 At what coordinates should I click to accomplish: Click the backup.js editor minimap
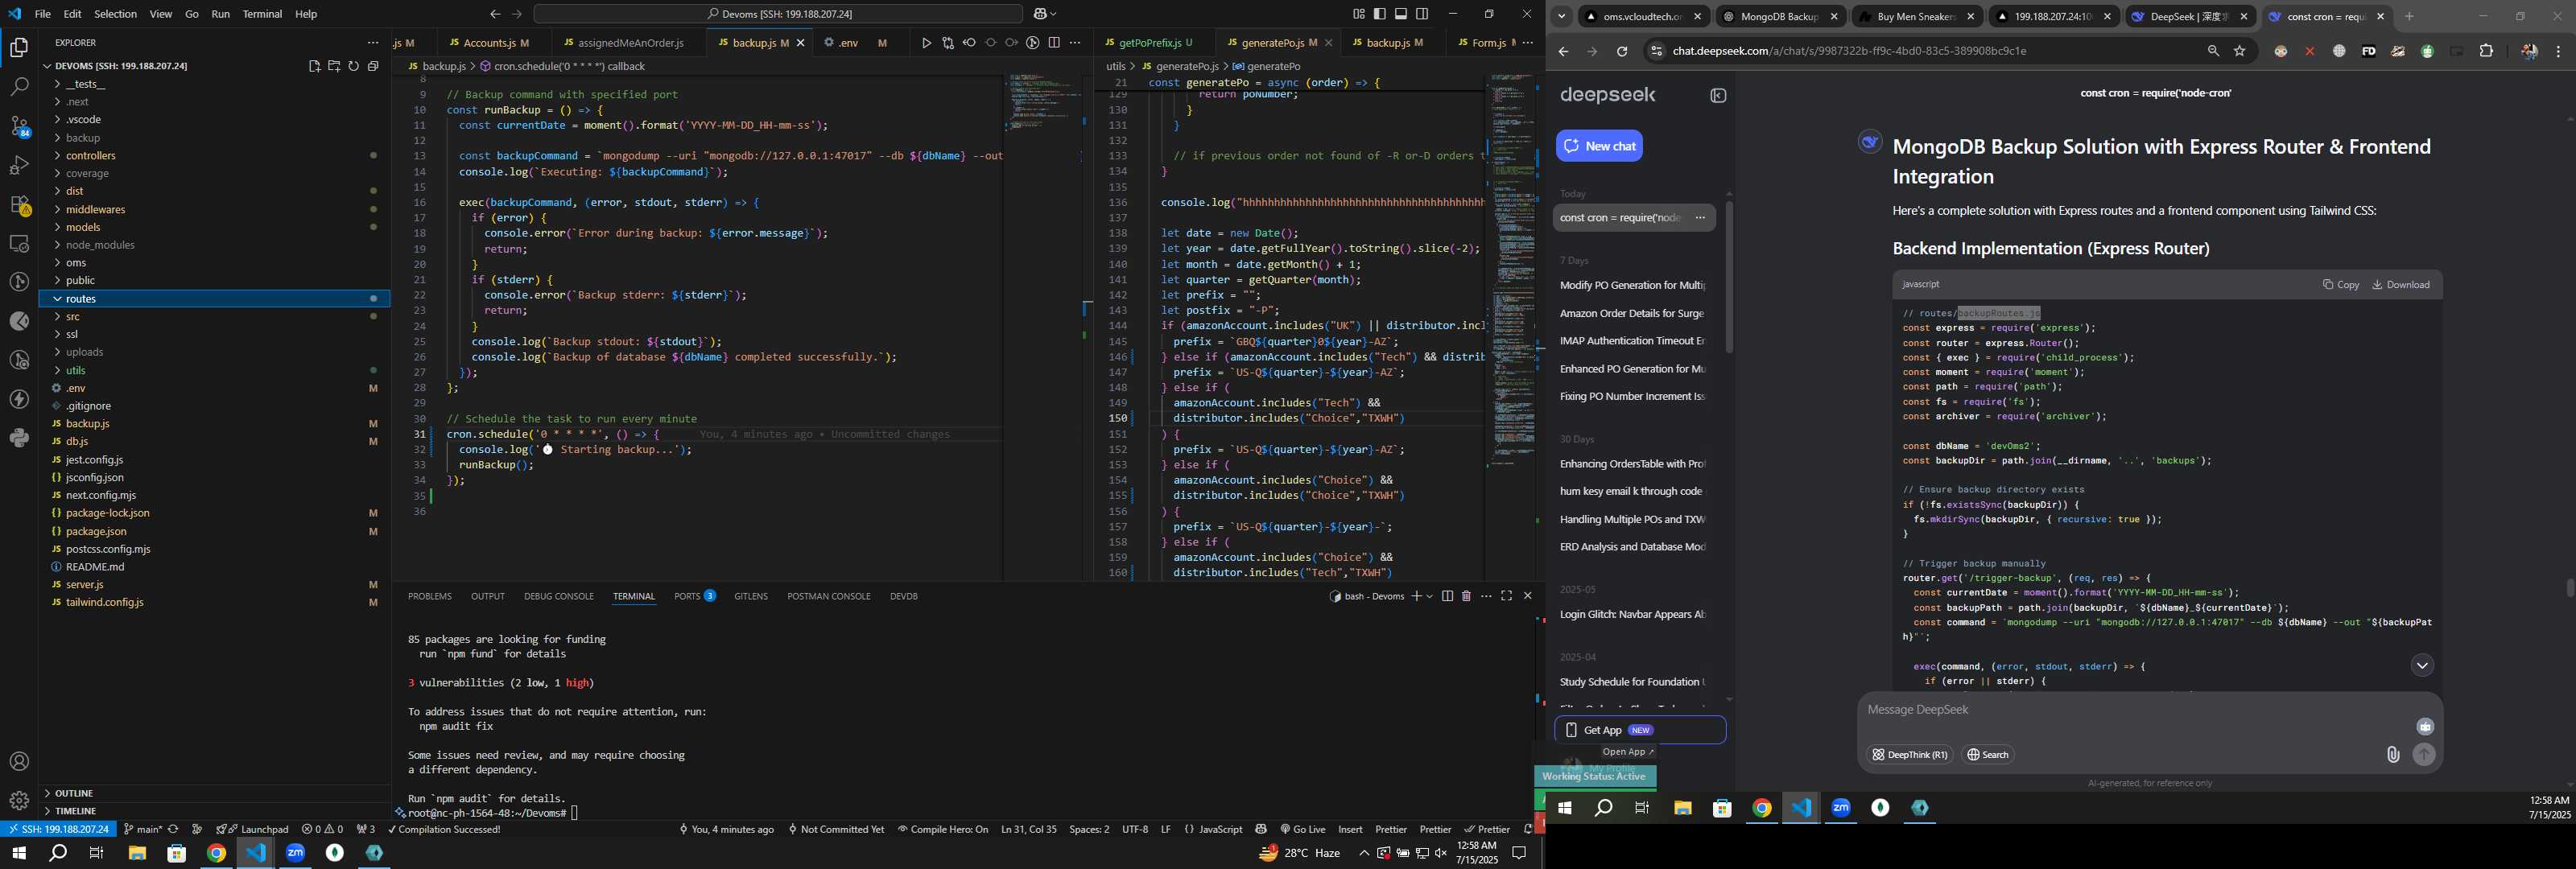(1042, 103)
